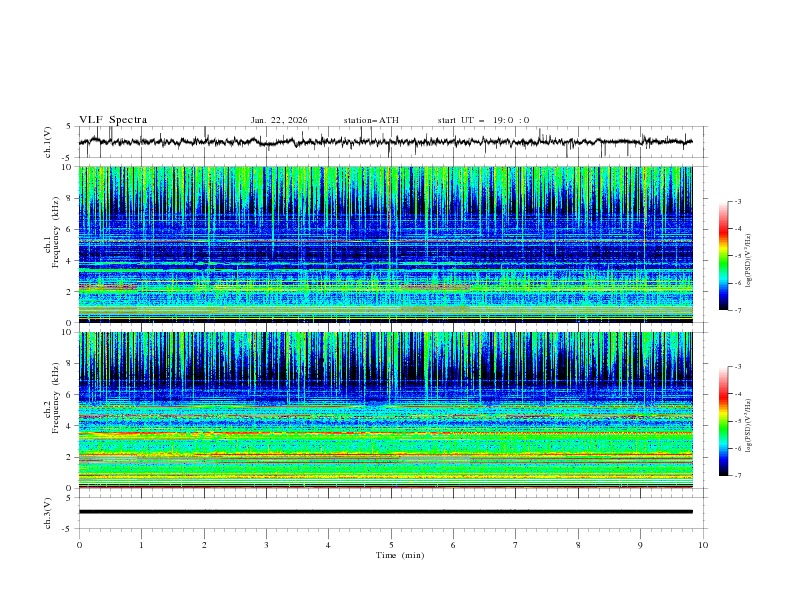792x612 pixels.
Task: Click the ch.3 flat waveform trace
Action: click(386, 512)
